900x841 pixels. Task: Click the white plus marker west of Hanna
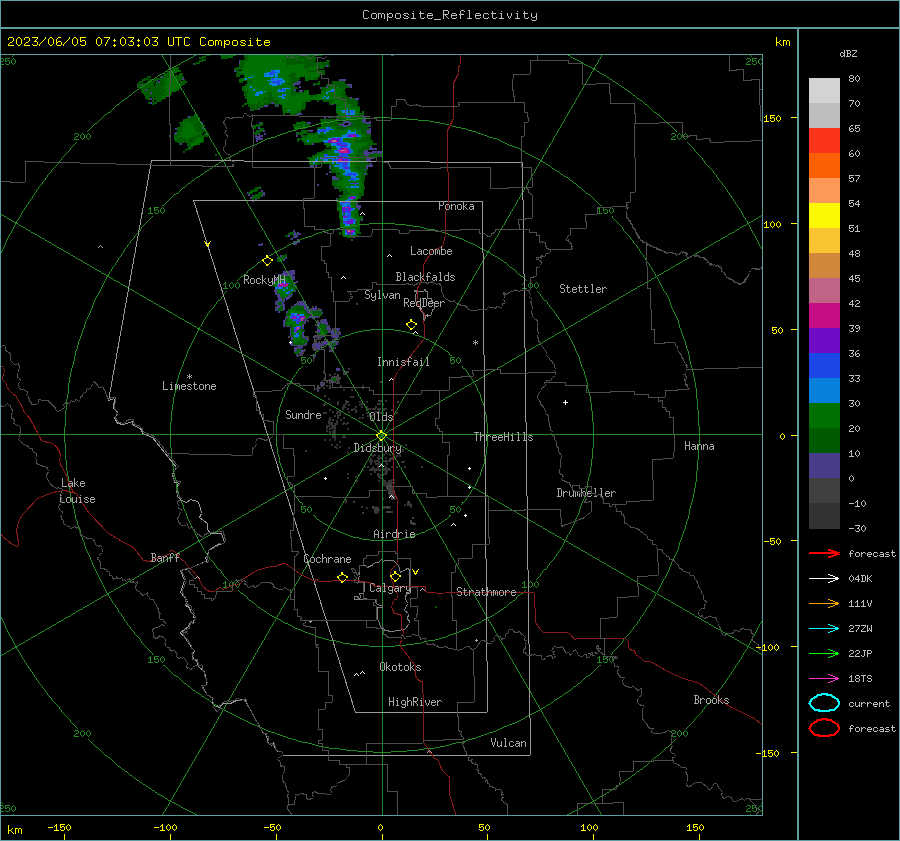pyautogui.click(x=565, y=402)
